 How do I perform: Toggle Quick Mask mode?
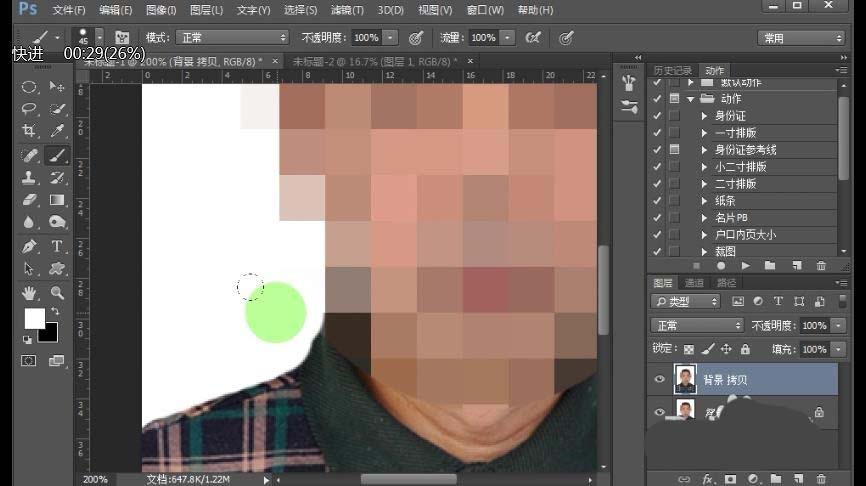pyautogui.click(x=29, y=361)
